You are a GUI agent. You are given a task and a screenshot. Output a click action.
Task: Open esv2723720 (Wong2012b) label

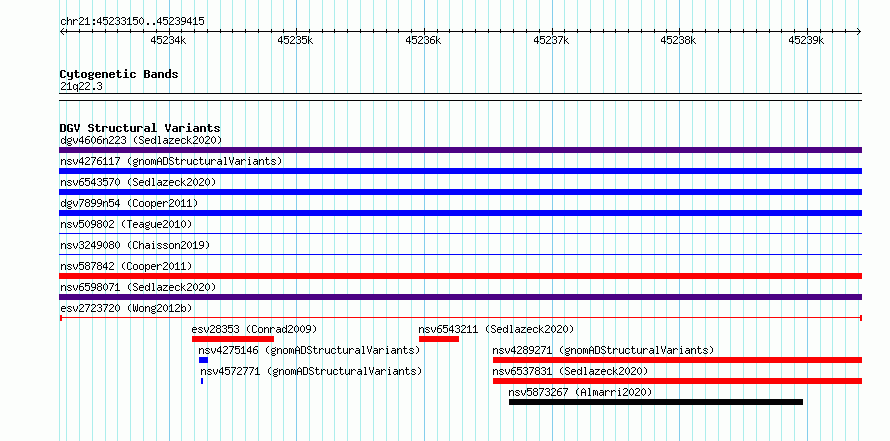127,308
